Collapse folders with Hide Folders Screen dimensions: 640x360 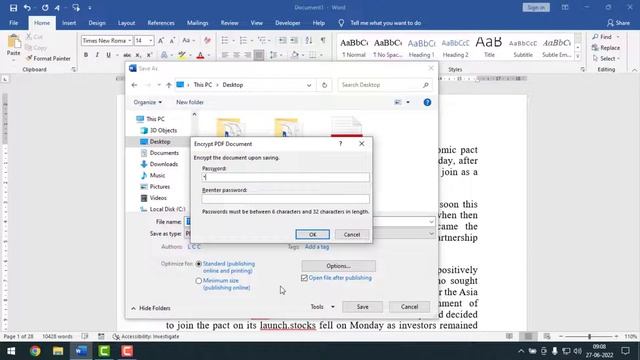151,308
